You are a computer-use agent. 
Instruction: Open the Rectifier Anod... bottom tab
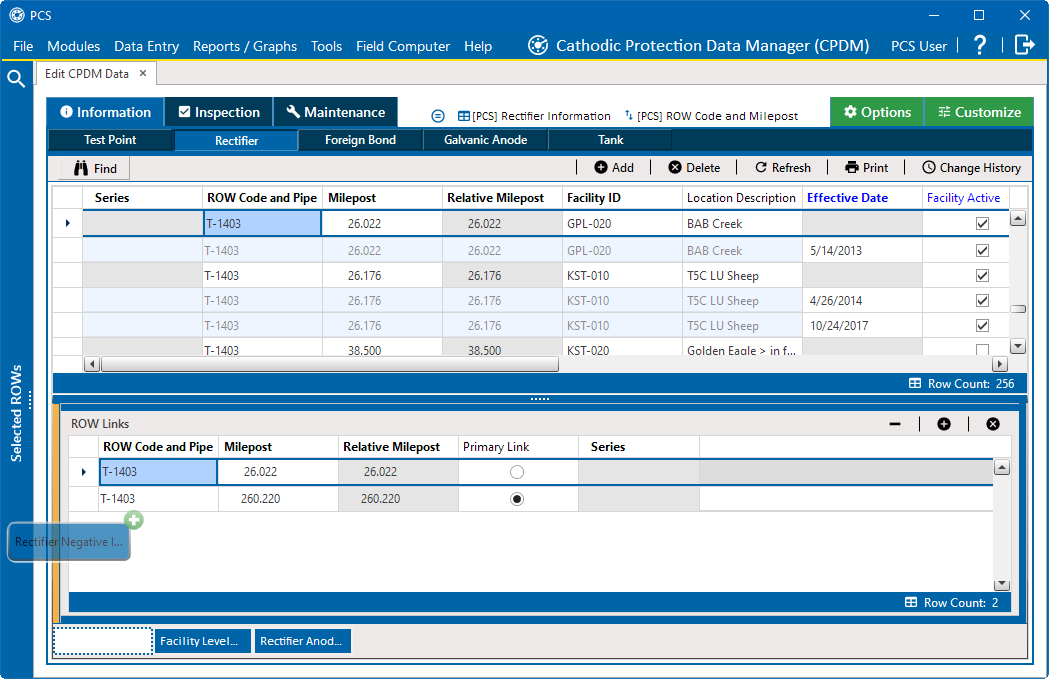coord(301,641)
